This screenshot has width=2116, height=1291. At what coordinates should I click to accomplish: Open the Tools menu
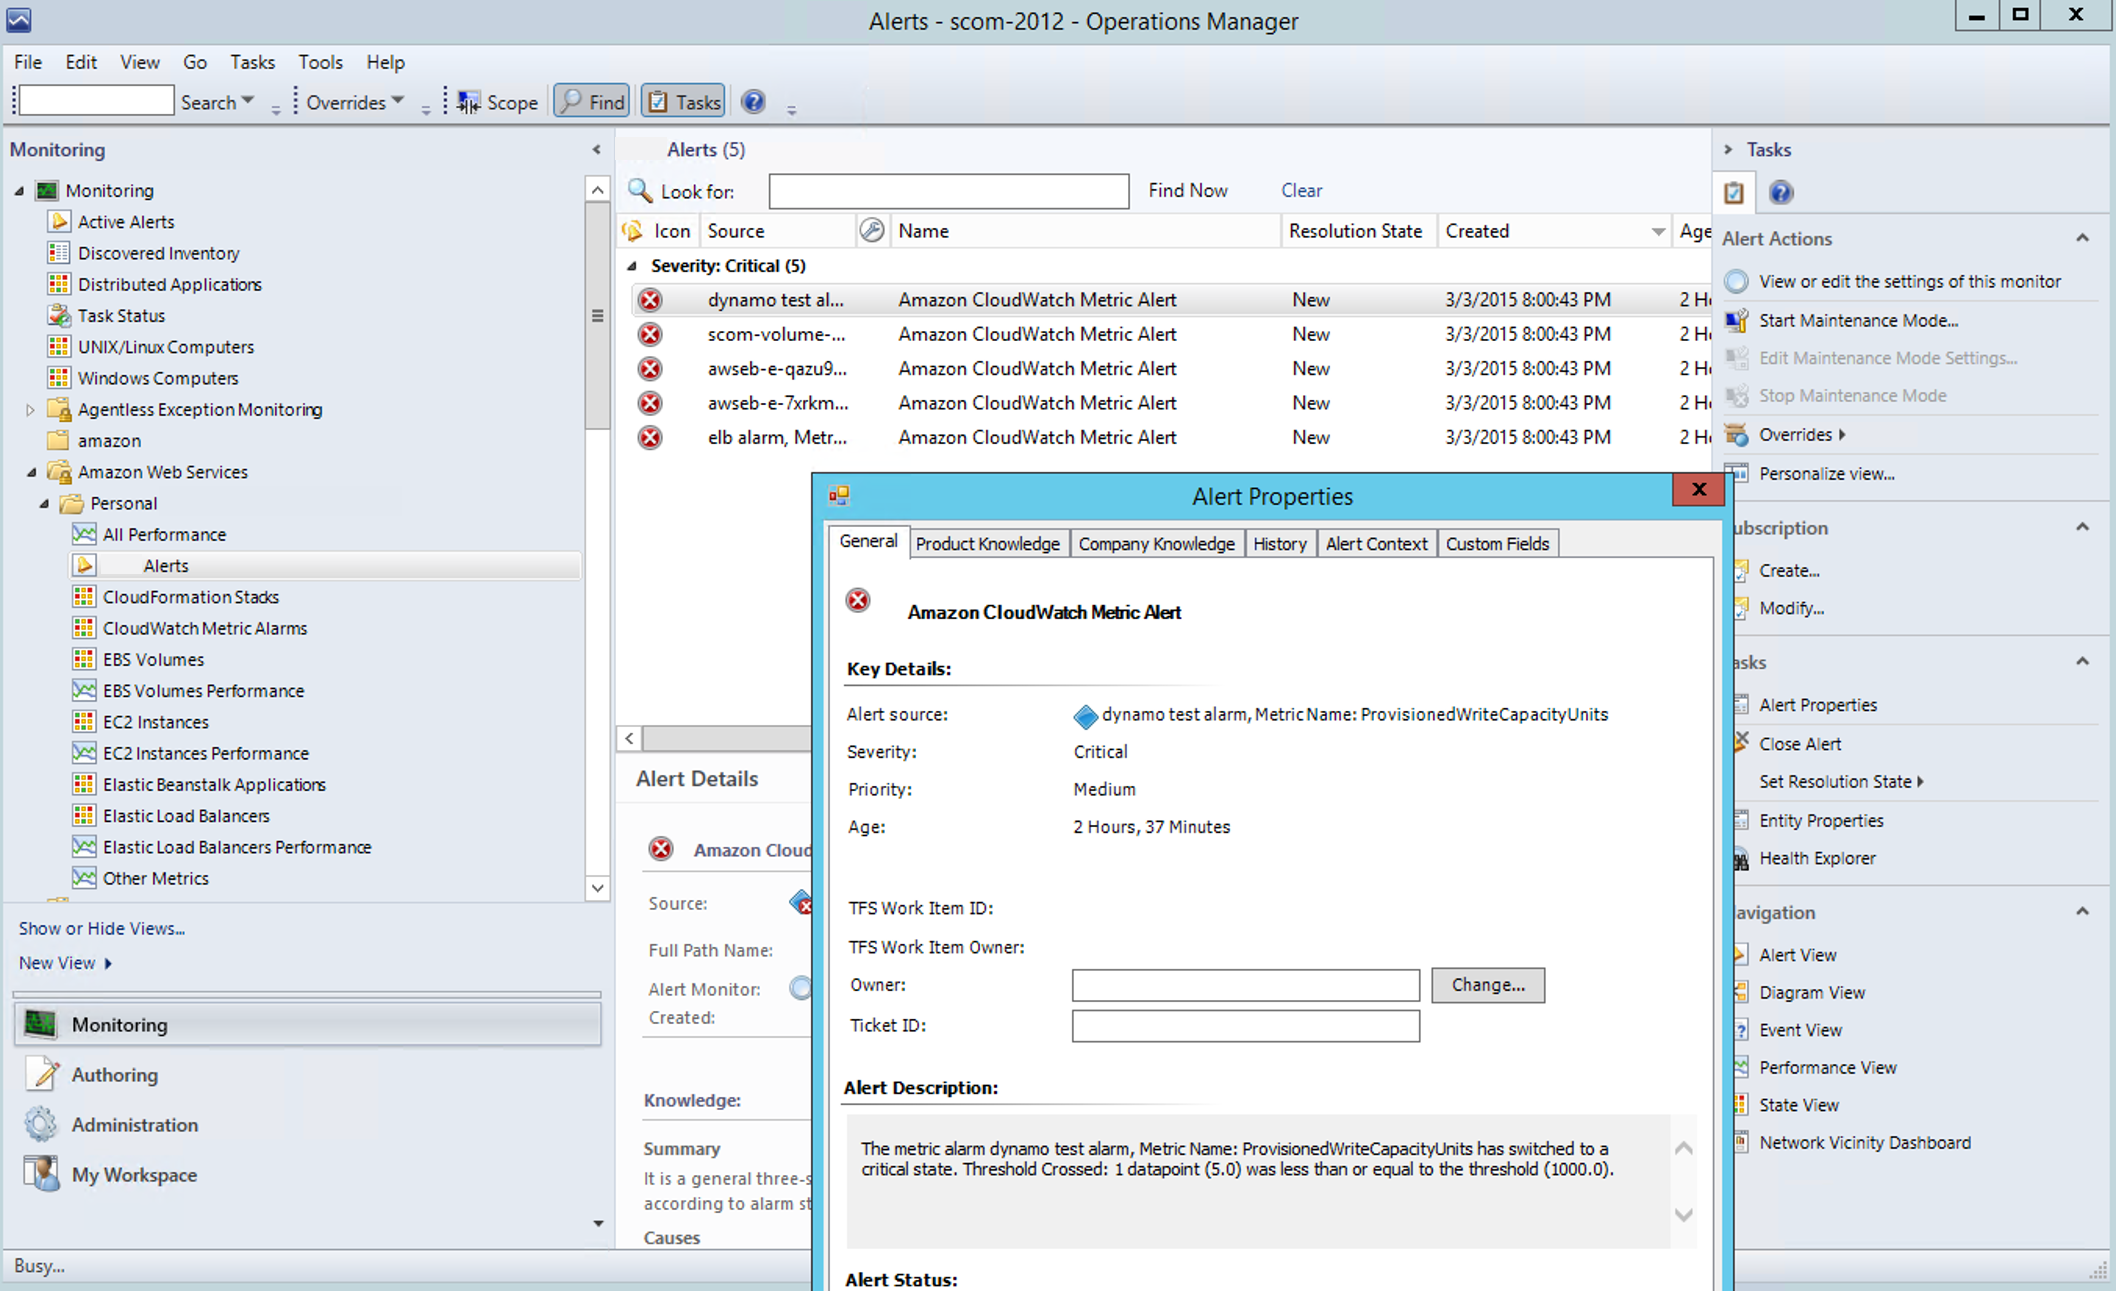click(x=320, y=62)
